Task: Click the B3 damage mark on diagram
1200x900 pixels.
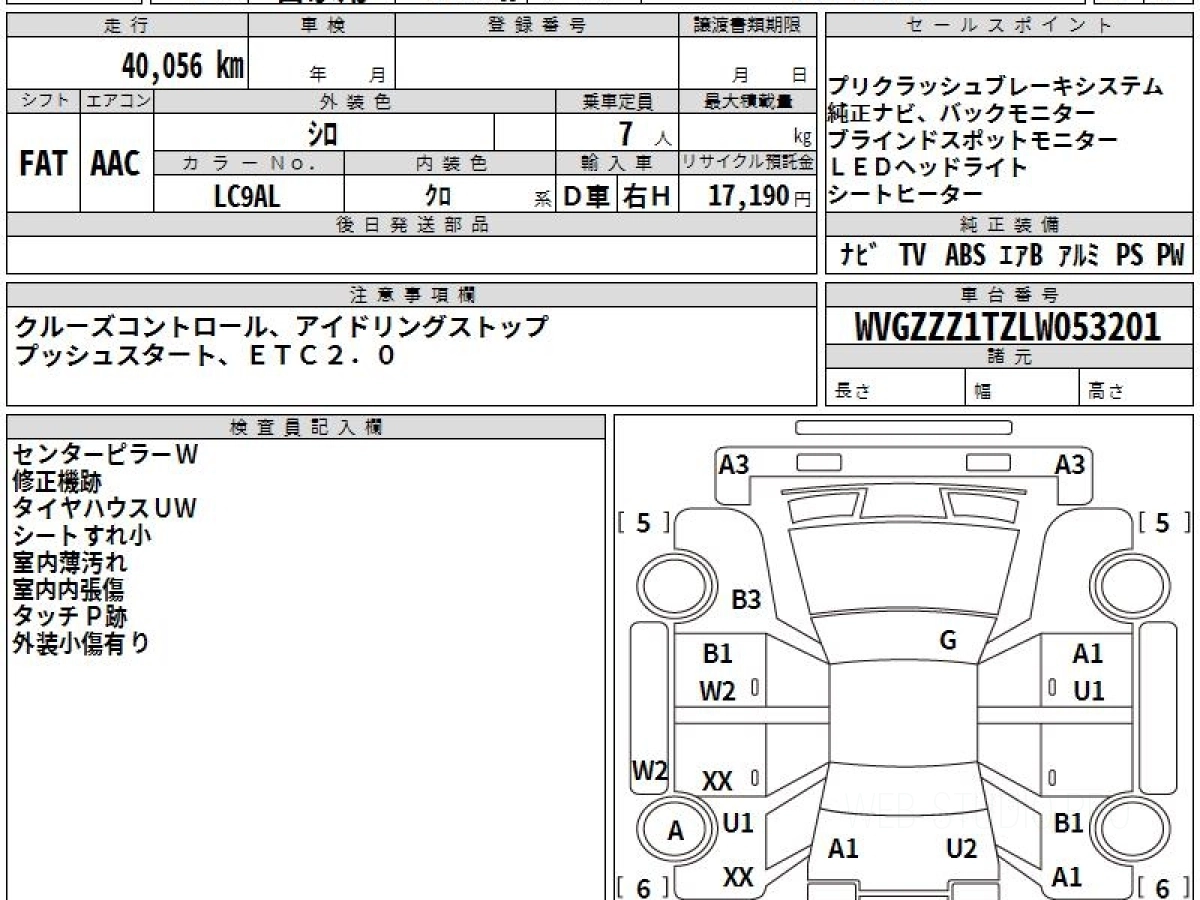Action: pos(746,600)
